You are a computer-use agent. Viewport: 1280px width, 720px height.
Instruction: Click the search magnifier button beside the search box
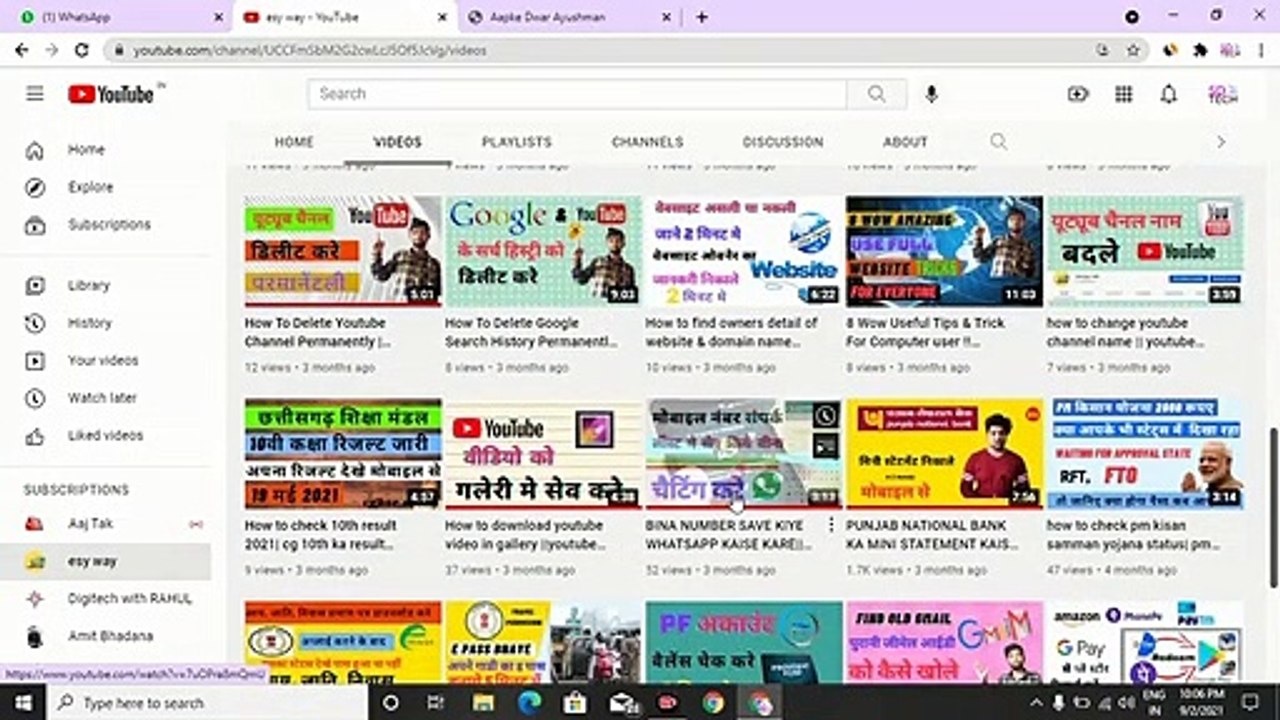877,94
